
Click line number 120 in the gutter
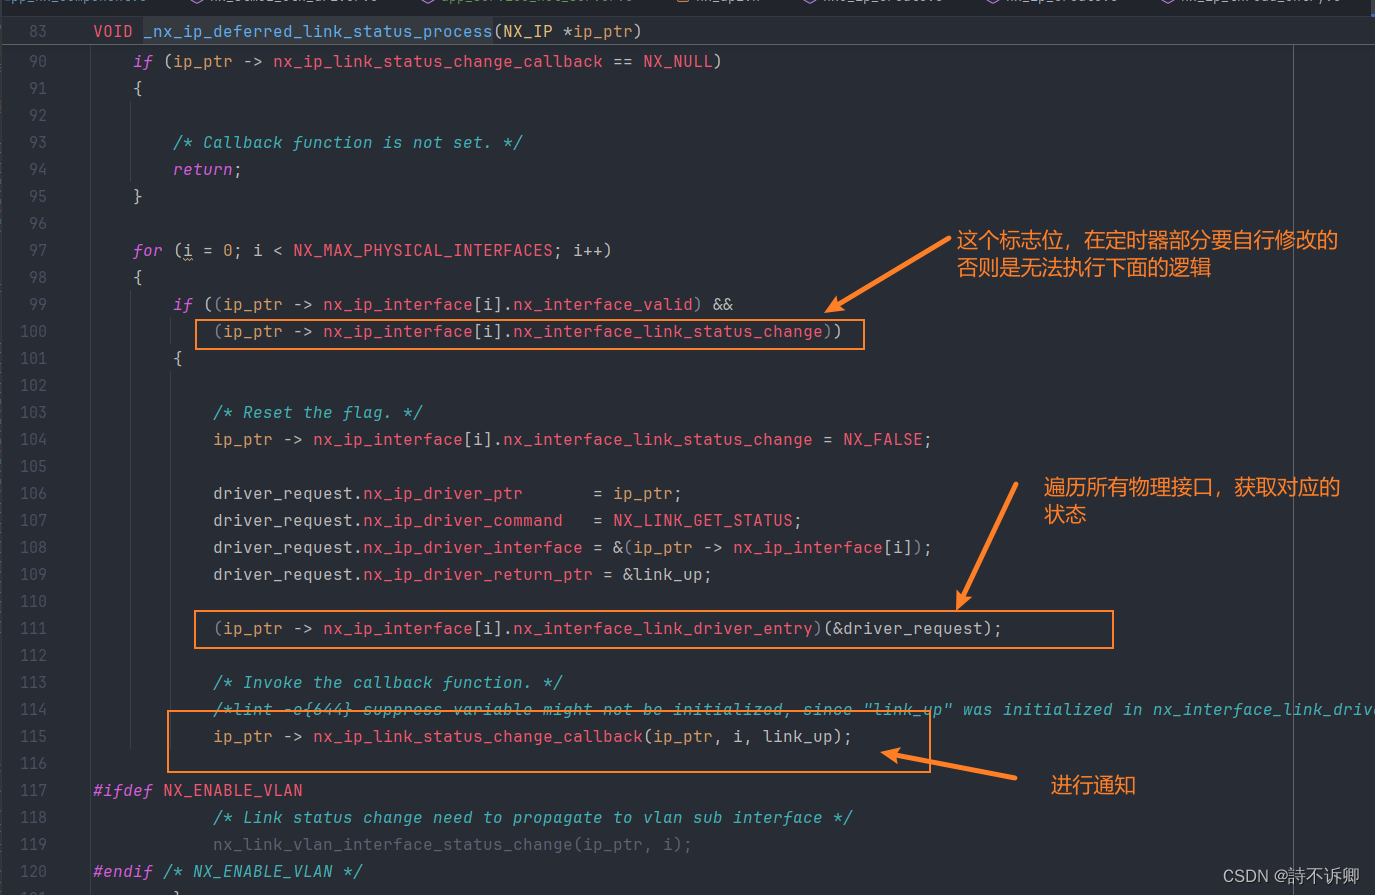pos(33,871)
